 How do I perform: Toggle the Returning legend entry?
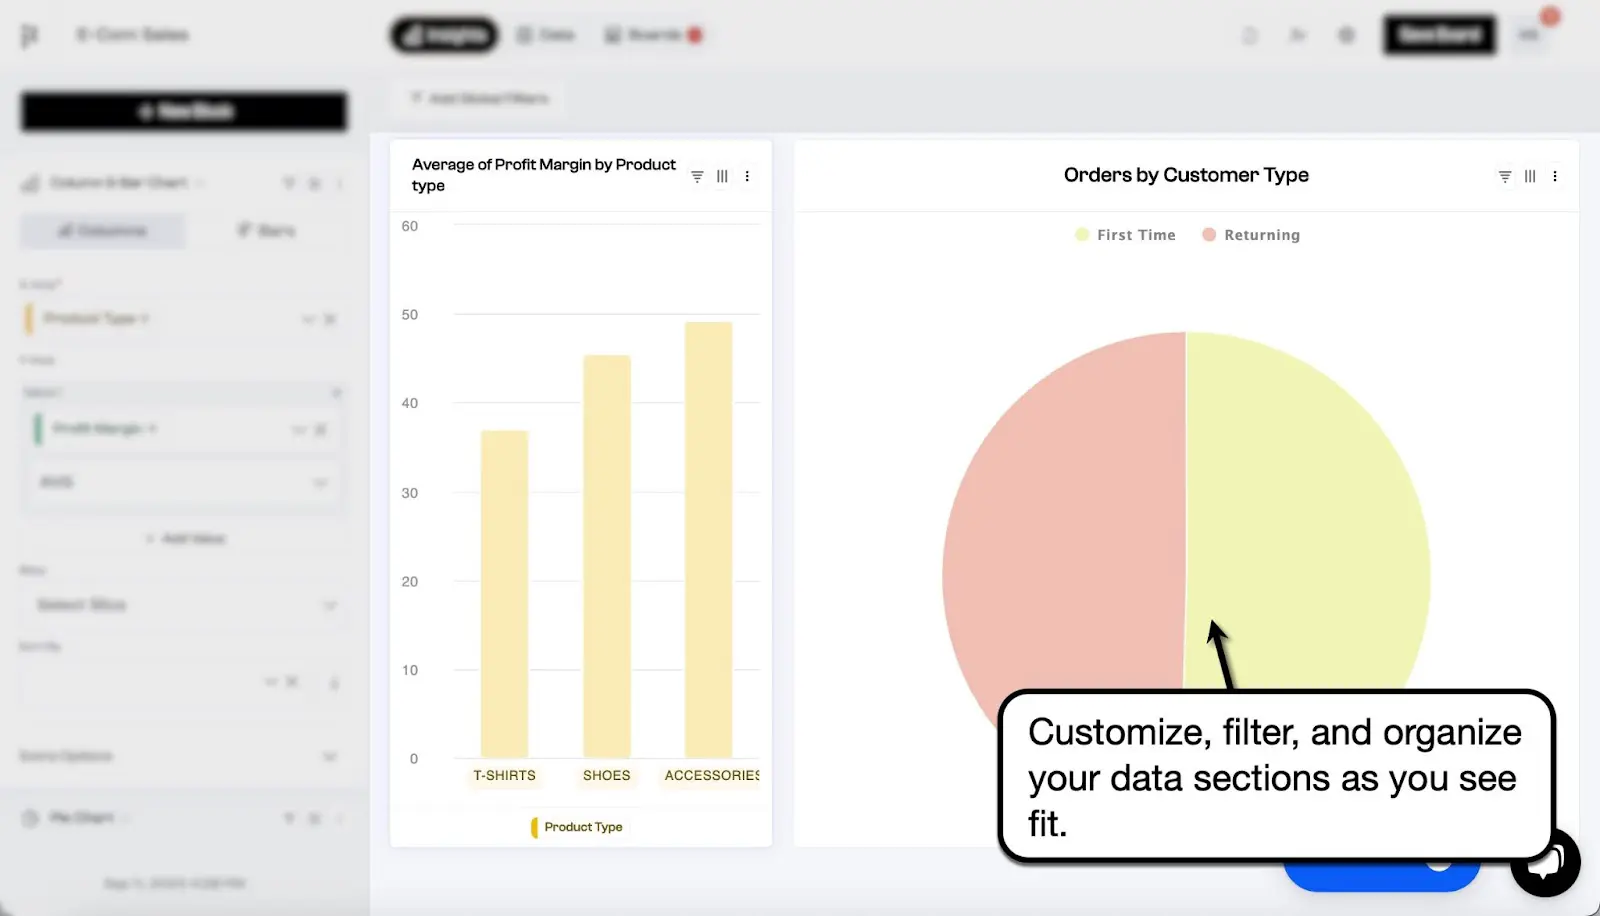click(1250, 234)
